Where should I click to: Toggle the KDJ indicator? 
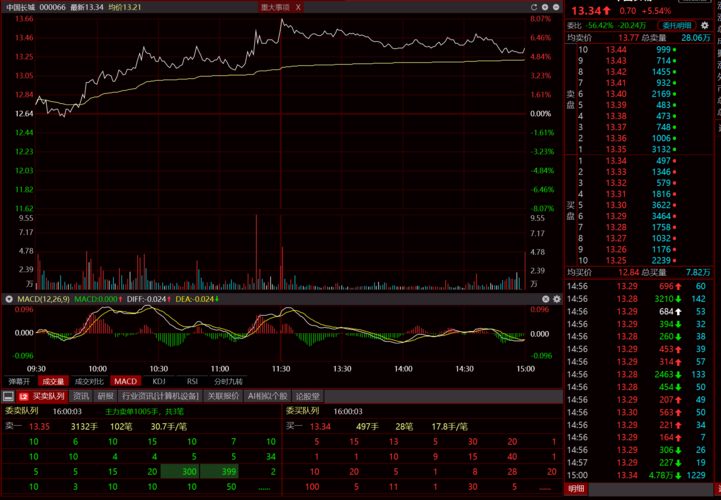[159, 381]
